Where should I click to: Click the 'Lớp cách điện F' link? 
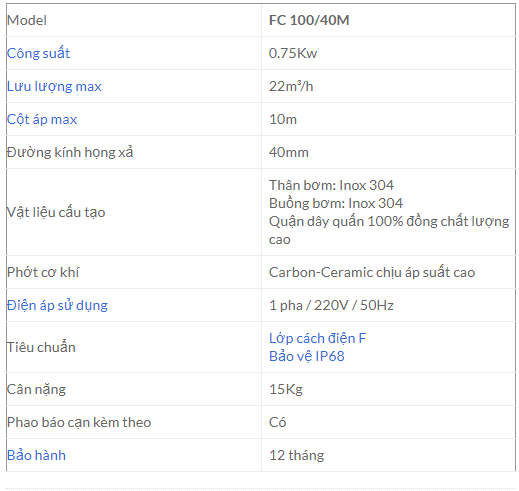317,338
